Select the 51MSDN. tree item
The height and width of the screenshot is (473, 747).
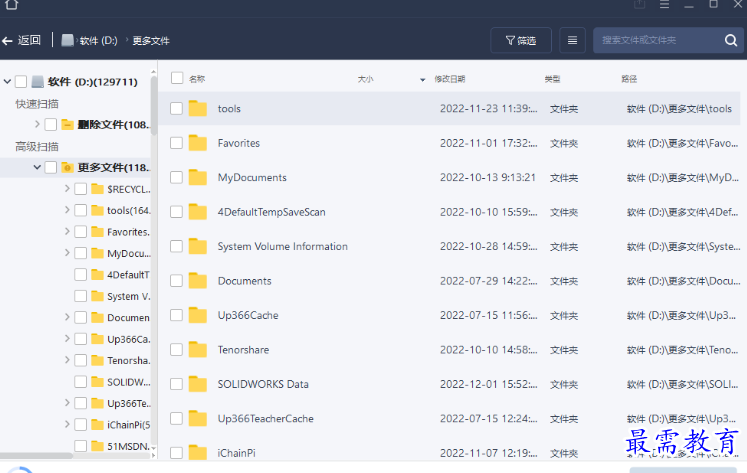pyautogui.click(x=128, y=446)
